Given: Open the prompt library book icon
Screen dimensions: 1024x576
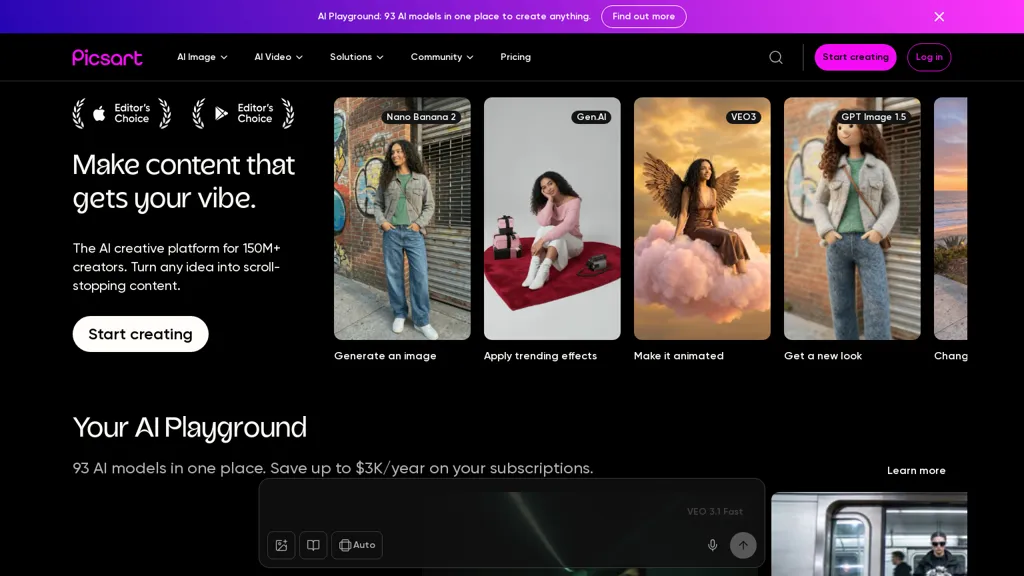Looking at the screenshot, I should [x=313, y=545].
